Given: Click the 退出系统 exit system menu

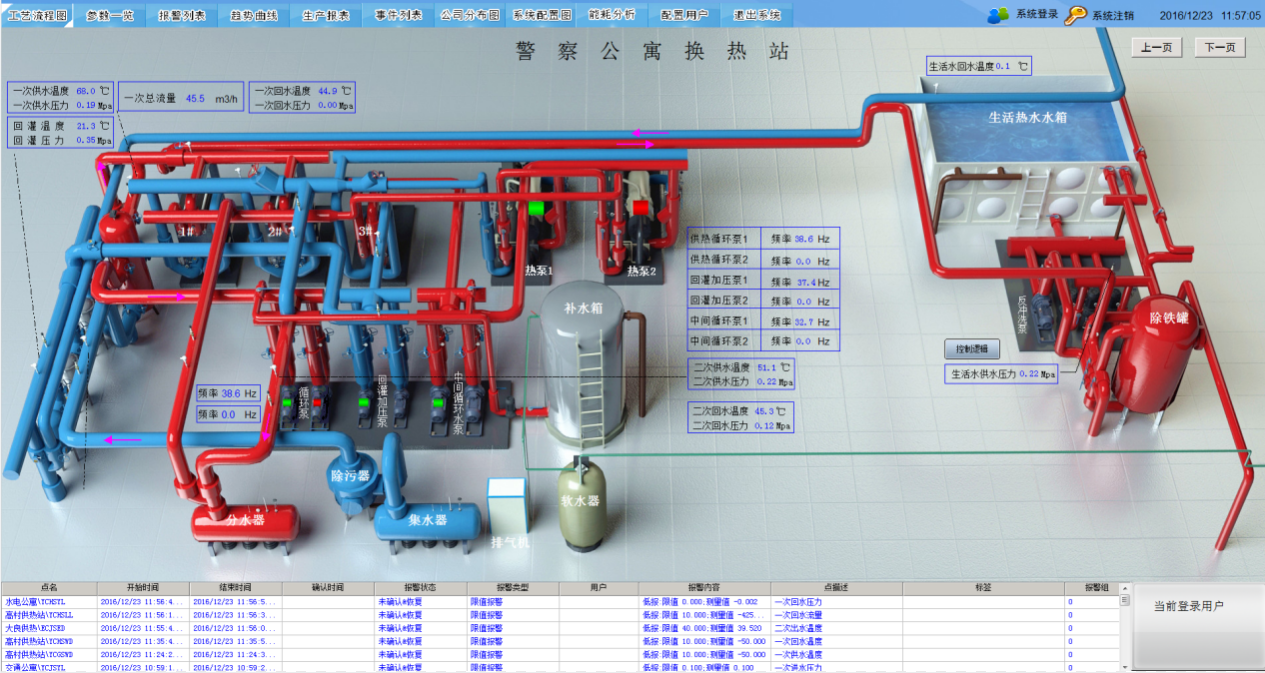Looking at the screenshot, I should 756,16.
